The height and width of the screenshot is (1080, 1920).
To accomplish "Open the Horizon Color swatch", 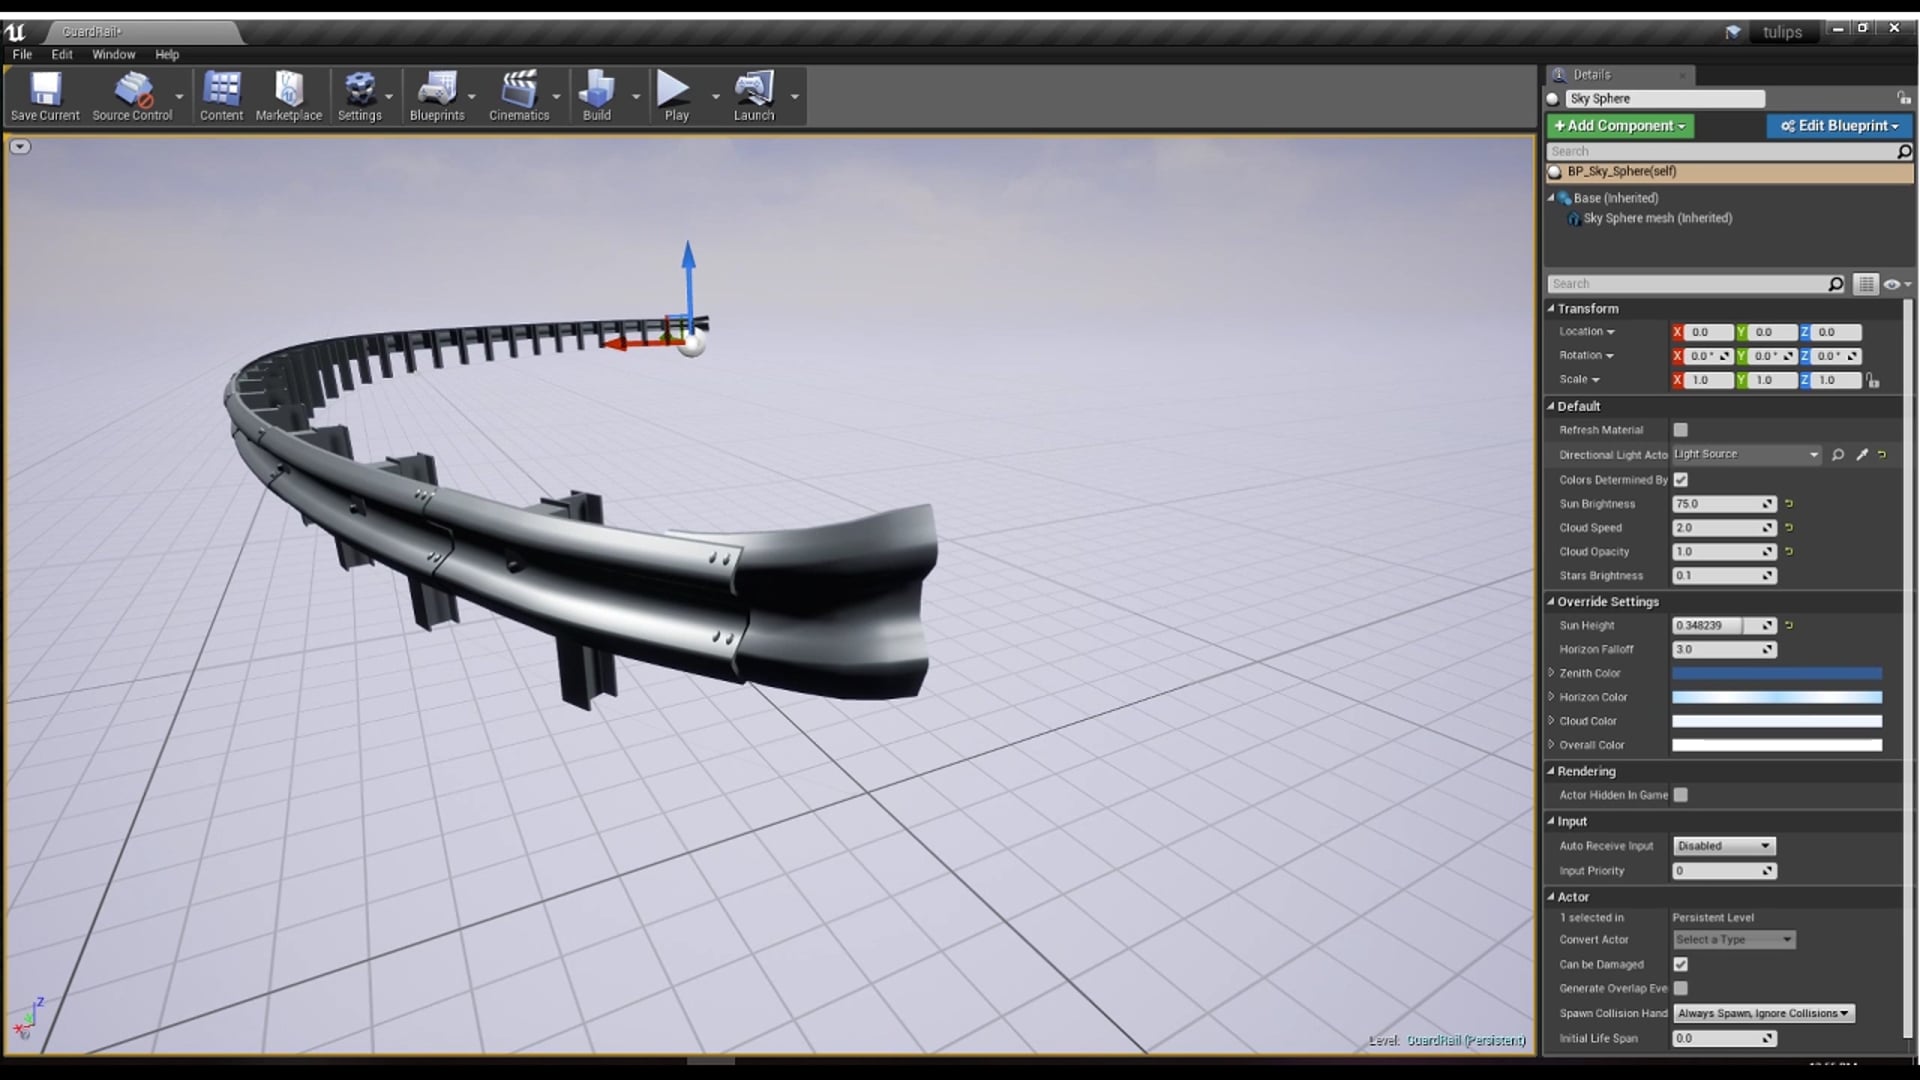I will tap(1777, 697).
